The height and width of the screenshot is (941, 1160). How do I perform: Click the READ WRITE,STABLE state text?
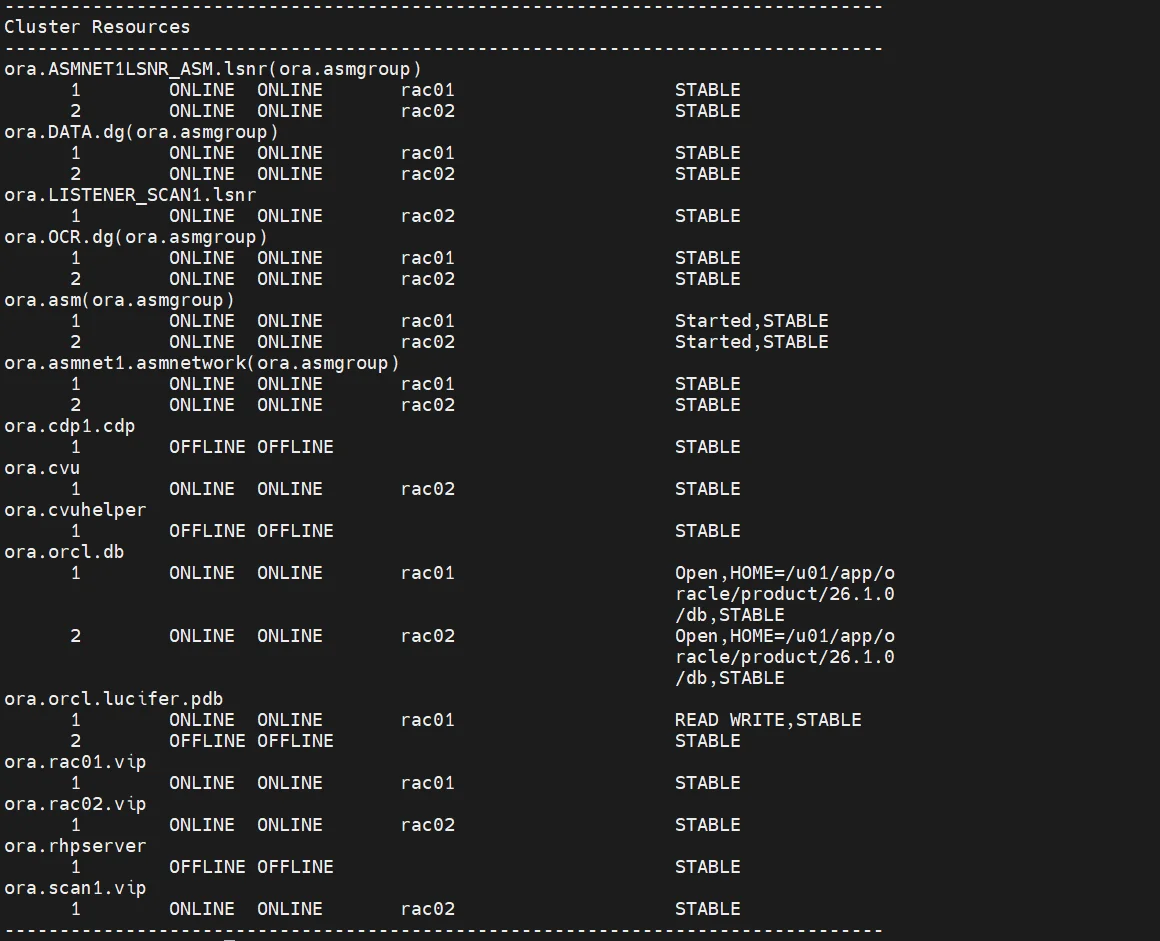point(767,720)
